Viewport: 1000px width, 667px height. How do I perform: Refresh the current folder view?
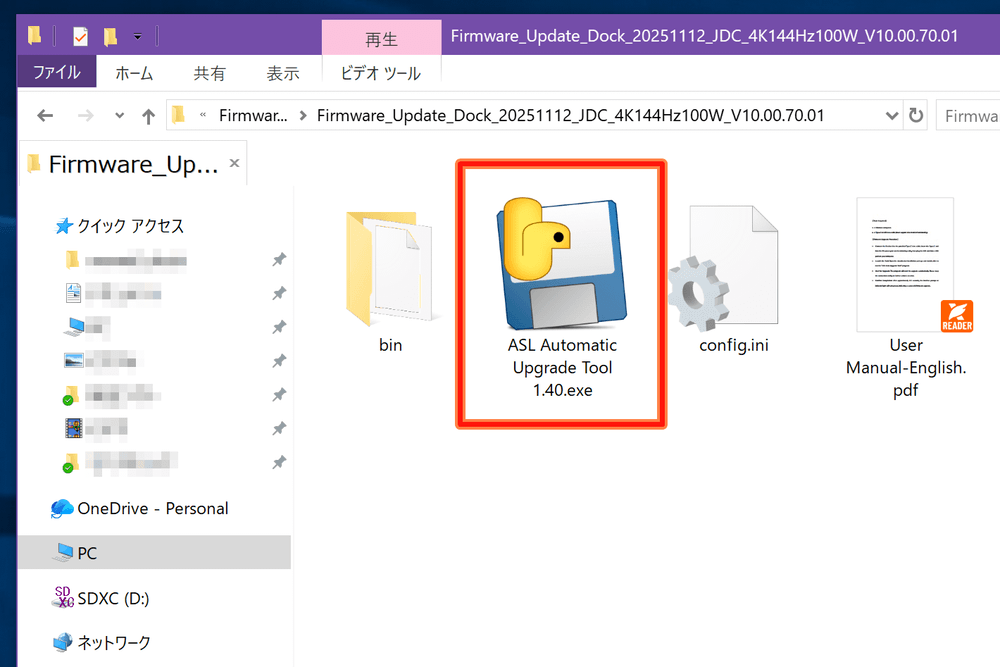[916, 115]
